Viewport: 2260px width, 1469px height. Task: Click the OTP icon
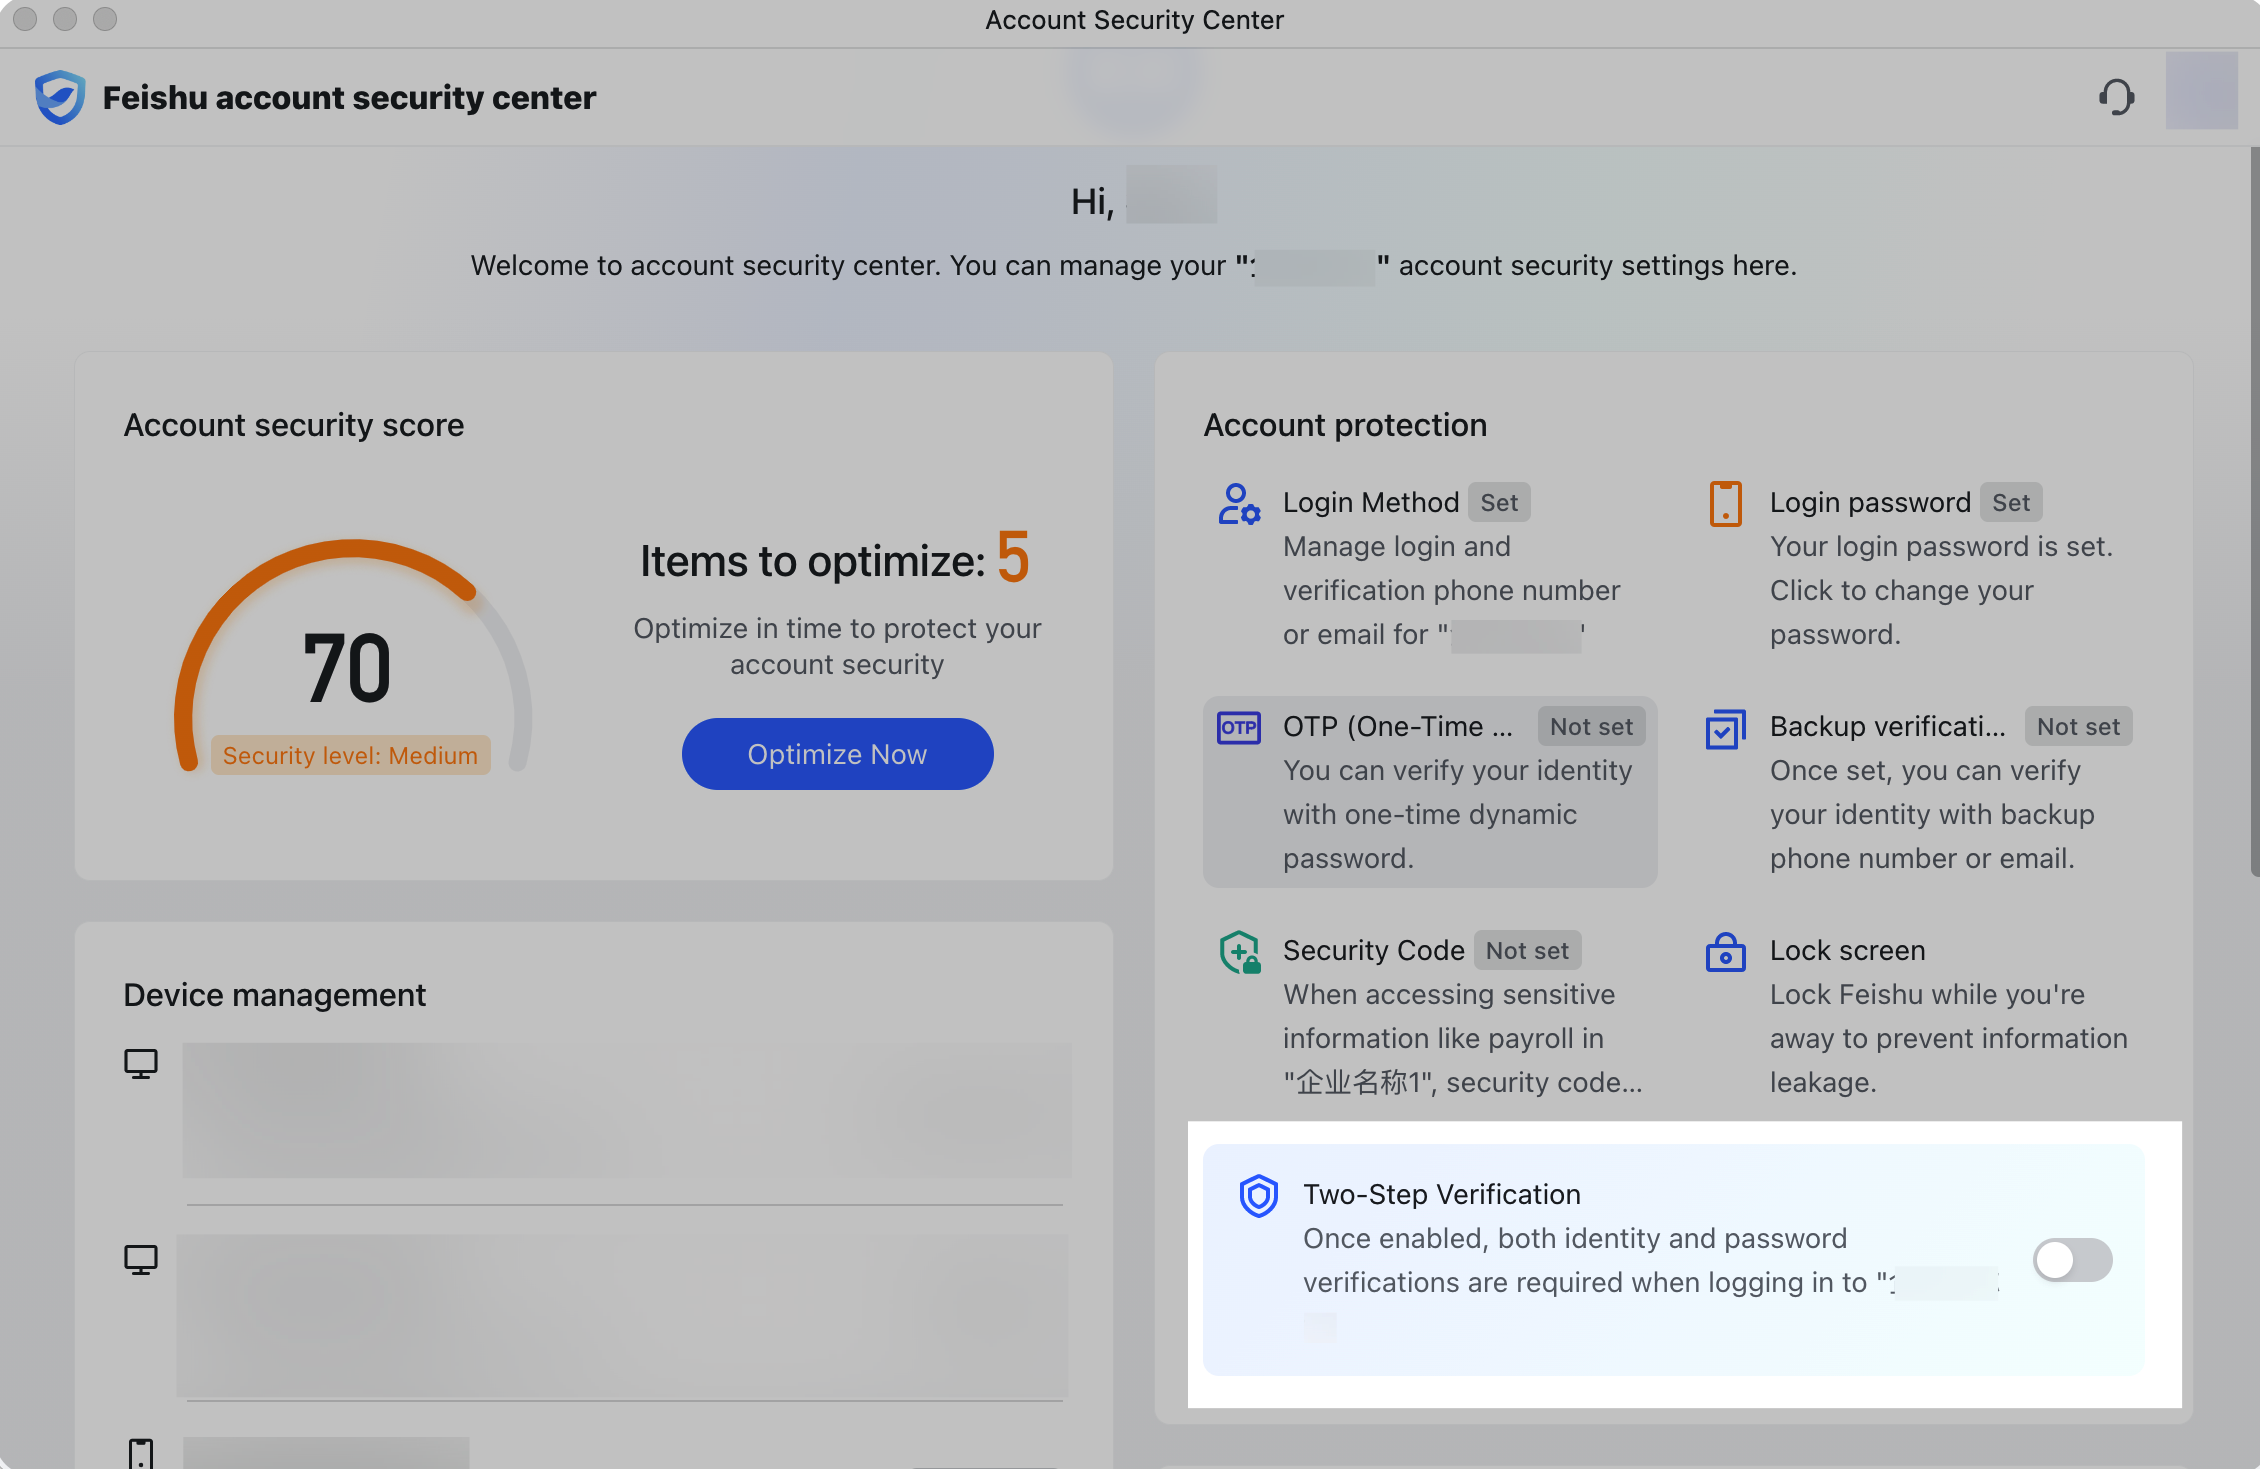(1238, 728)
